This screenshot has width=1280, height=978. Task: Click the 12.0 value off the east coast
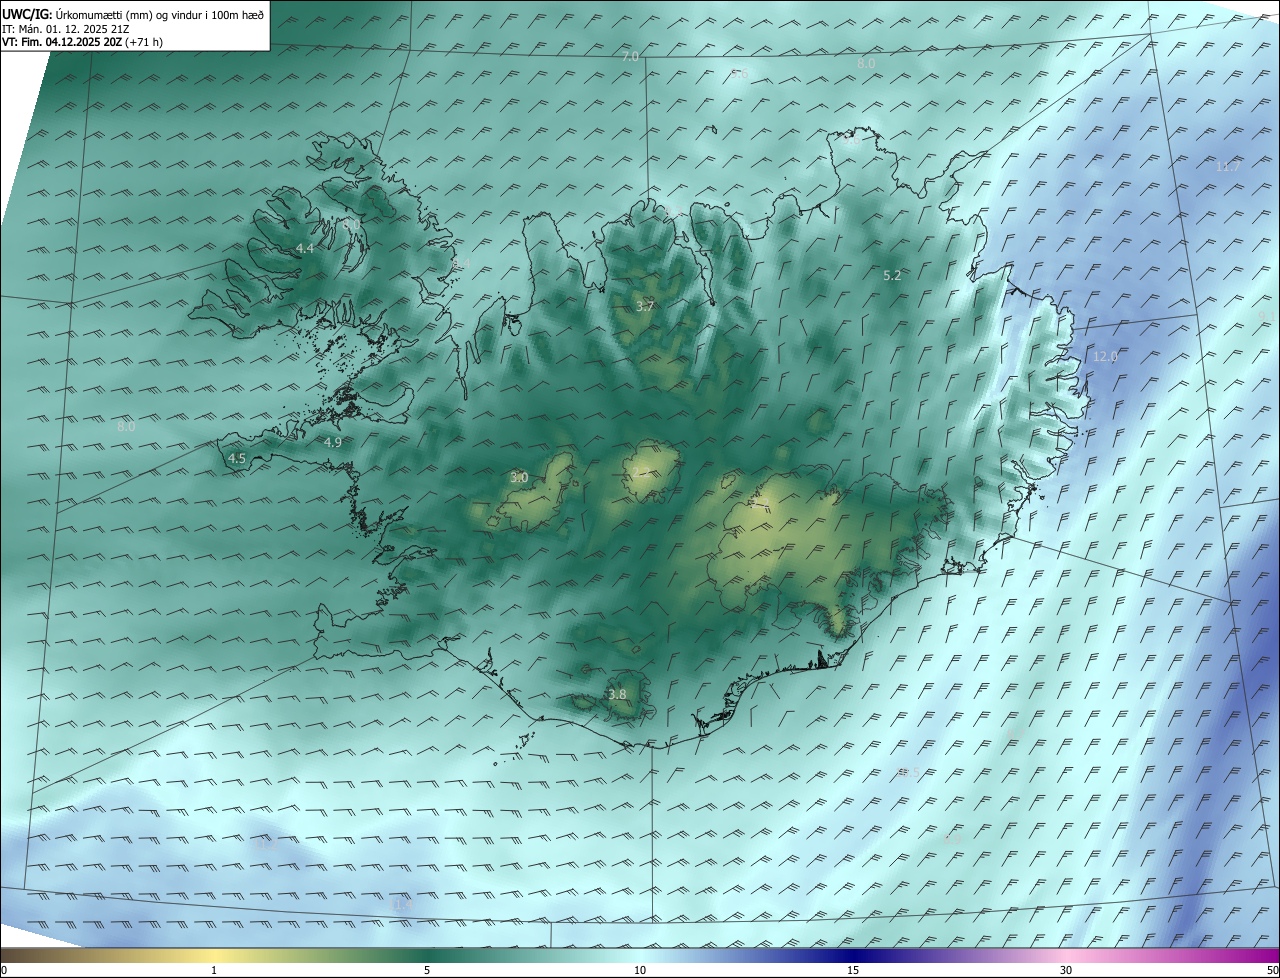point(1105,357)
